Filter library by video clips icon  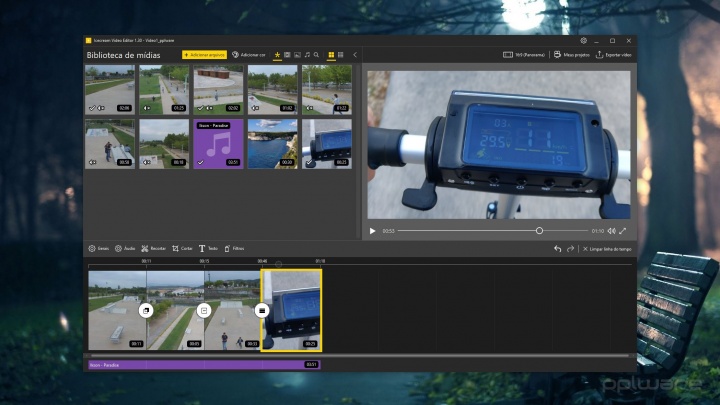coord(287,54)
